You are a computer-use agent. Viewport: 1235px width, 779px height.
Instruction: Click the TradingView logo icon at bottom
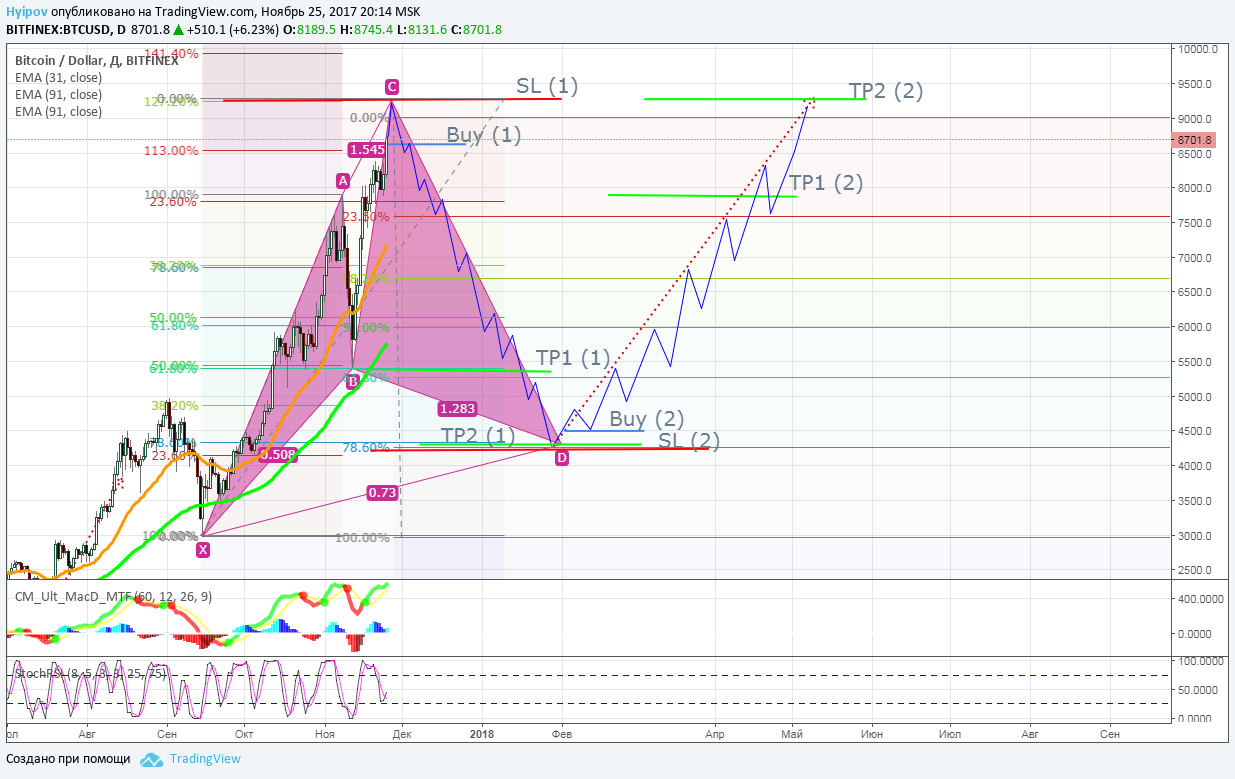click(151, 759)
